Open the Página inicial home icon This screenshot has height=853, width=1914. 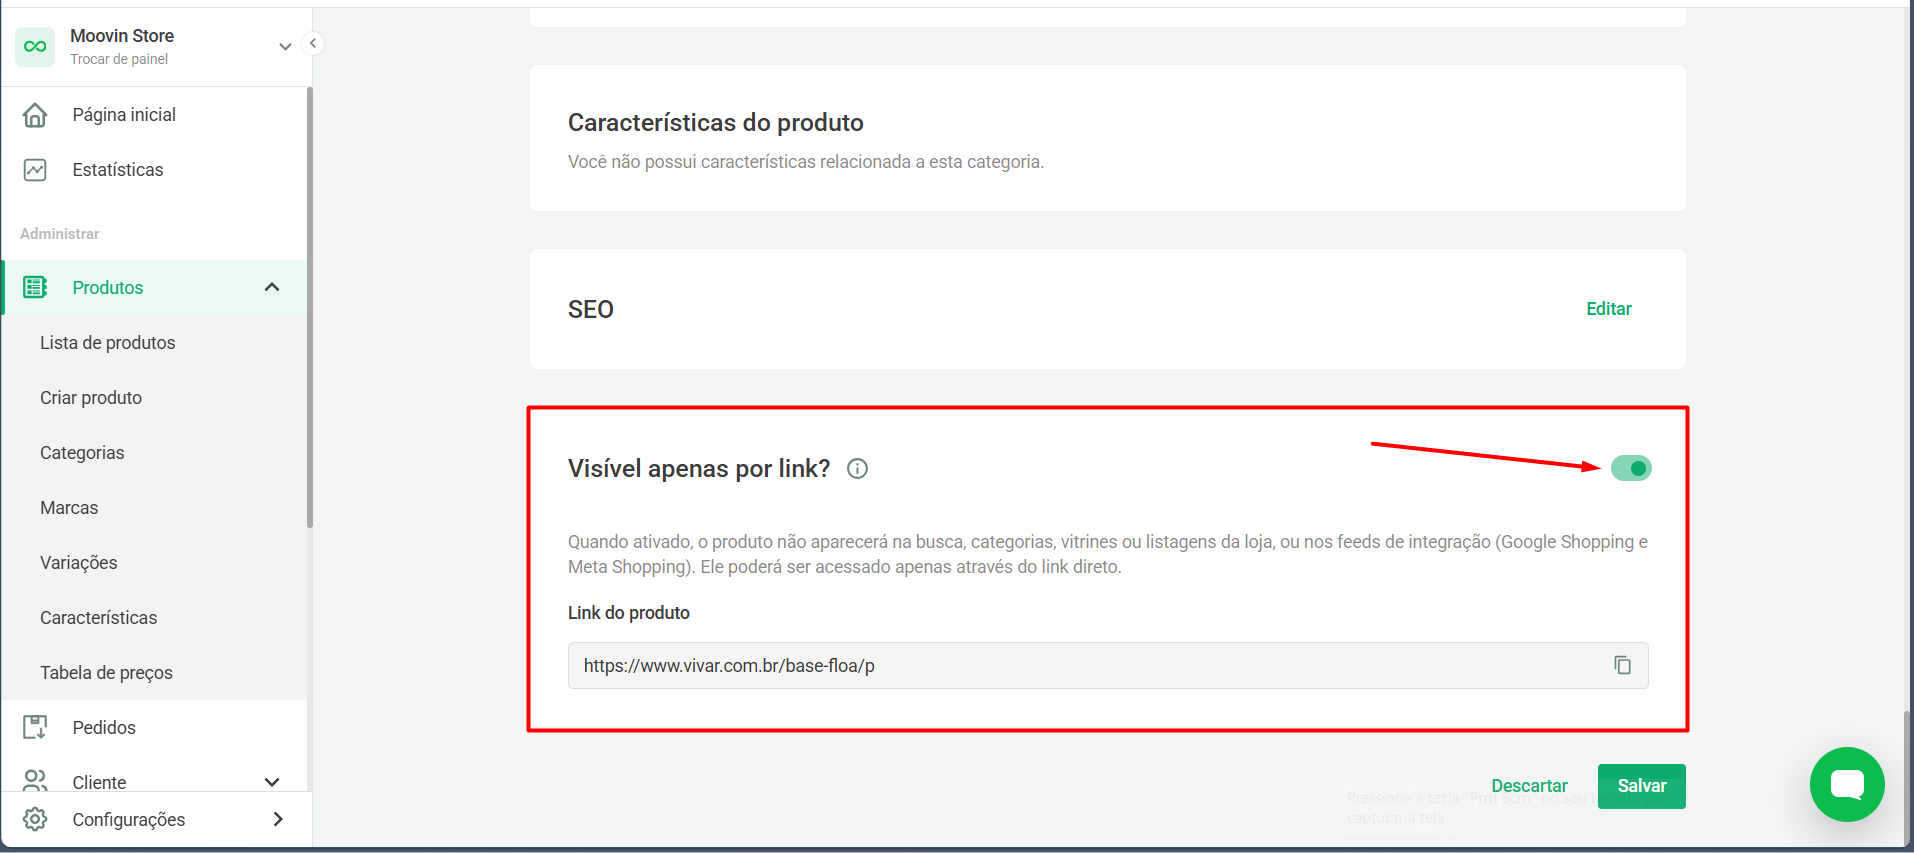pyautogui.click(x=35, y=115)
